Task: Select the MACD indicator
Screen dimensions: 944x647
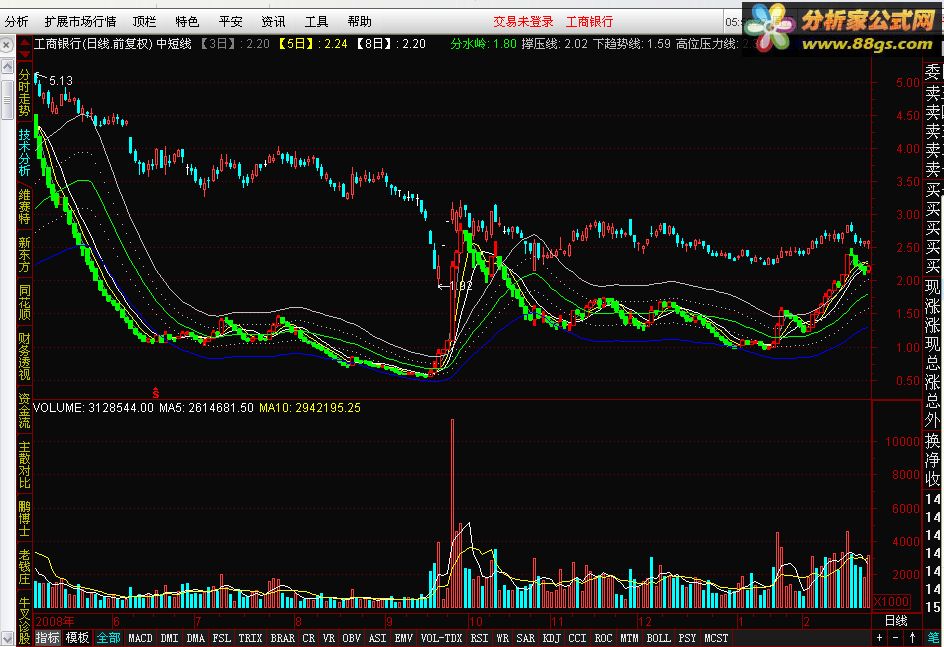Action: point(140,638)
